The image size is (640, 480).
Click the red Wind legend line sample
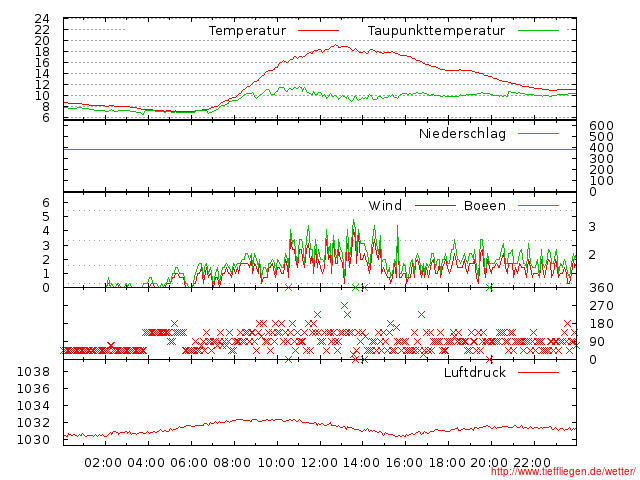click(435, 206)
